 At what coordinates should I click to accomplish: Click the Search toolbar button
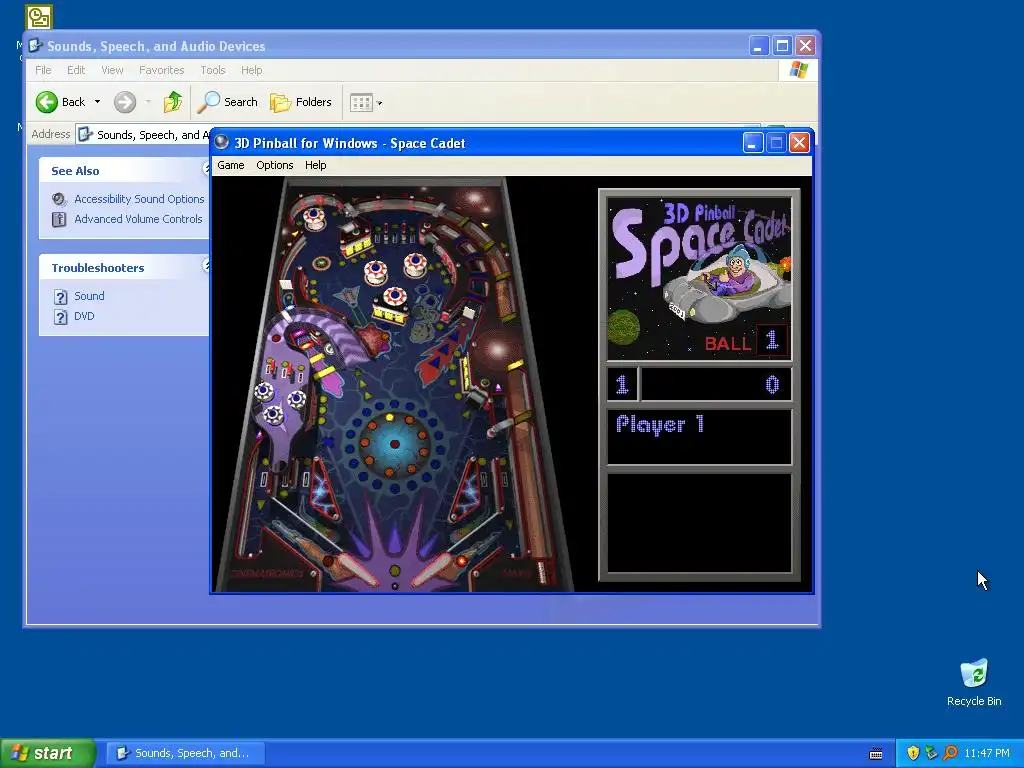(228, 102)
